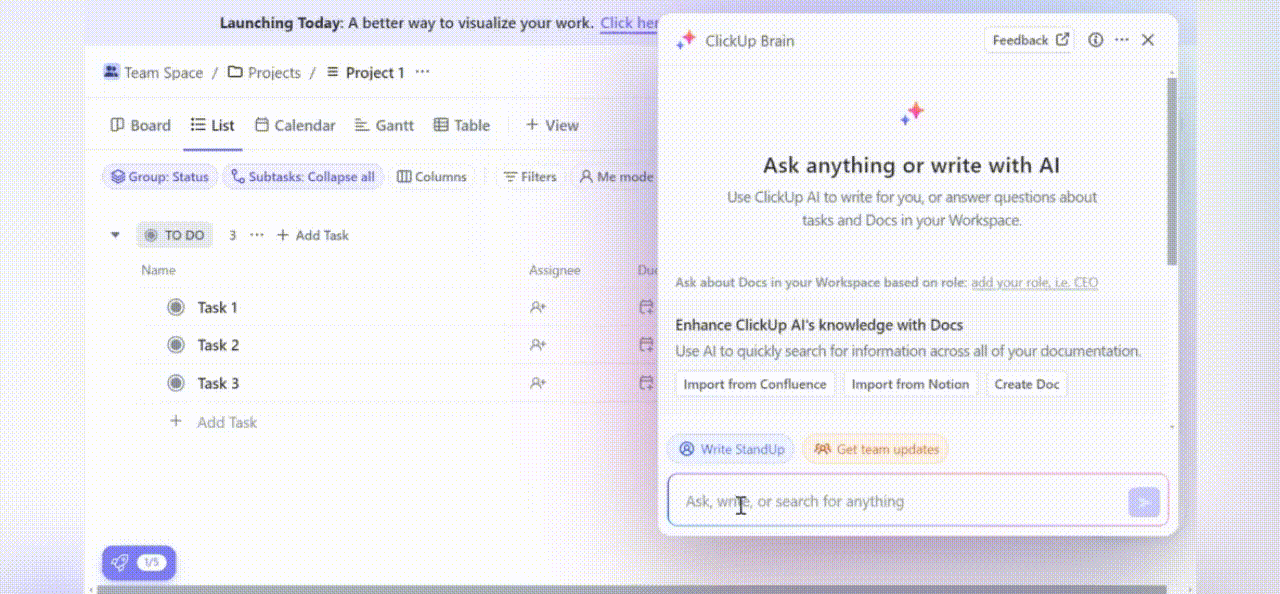Screen dimensions: 1280x594
Task: Click Add Task beside TO DO header
Action: pyautogui.click(x=312, y=236)
